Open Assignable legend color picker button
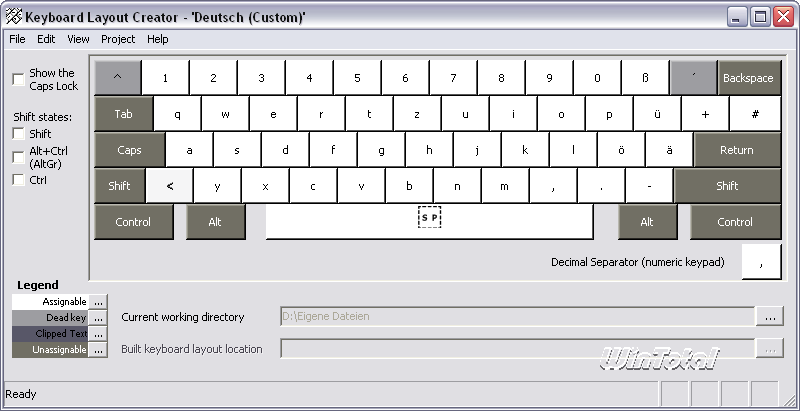 [98, 301]
